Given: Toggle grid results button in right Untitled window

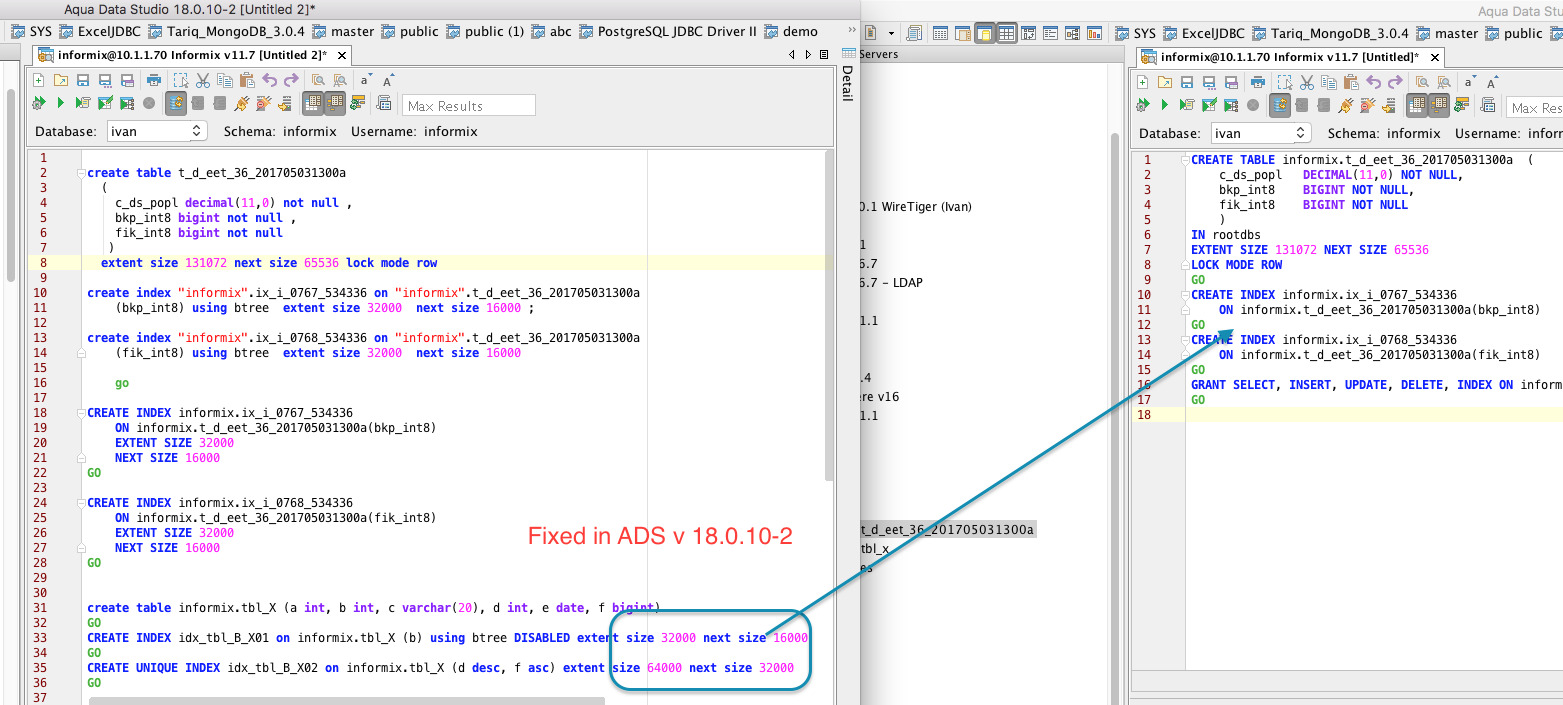Looking at the screenshot, I should 1417,104.
